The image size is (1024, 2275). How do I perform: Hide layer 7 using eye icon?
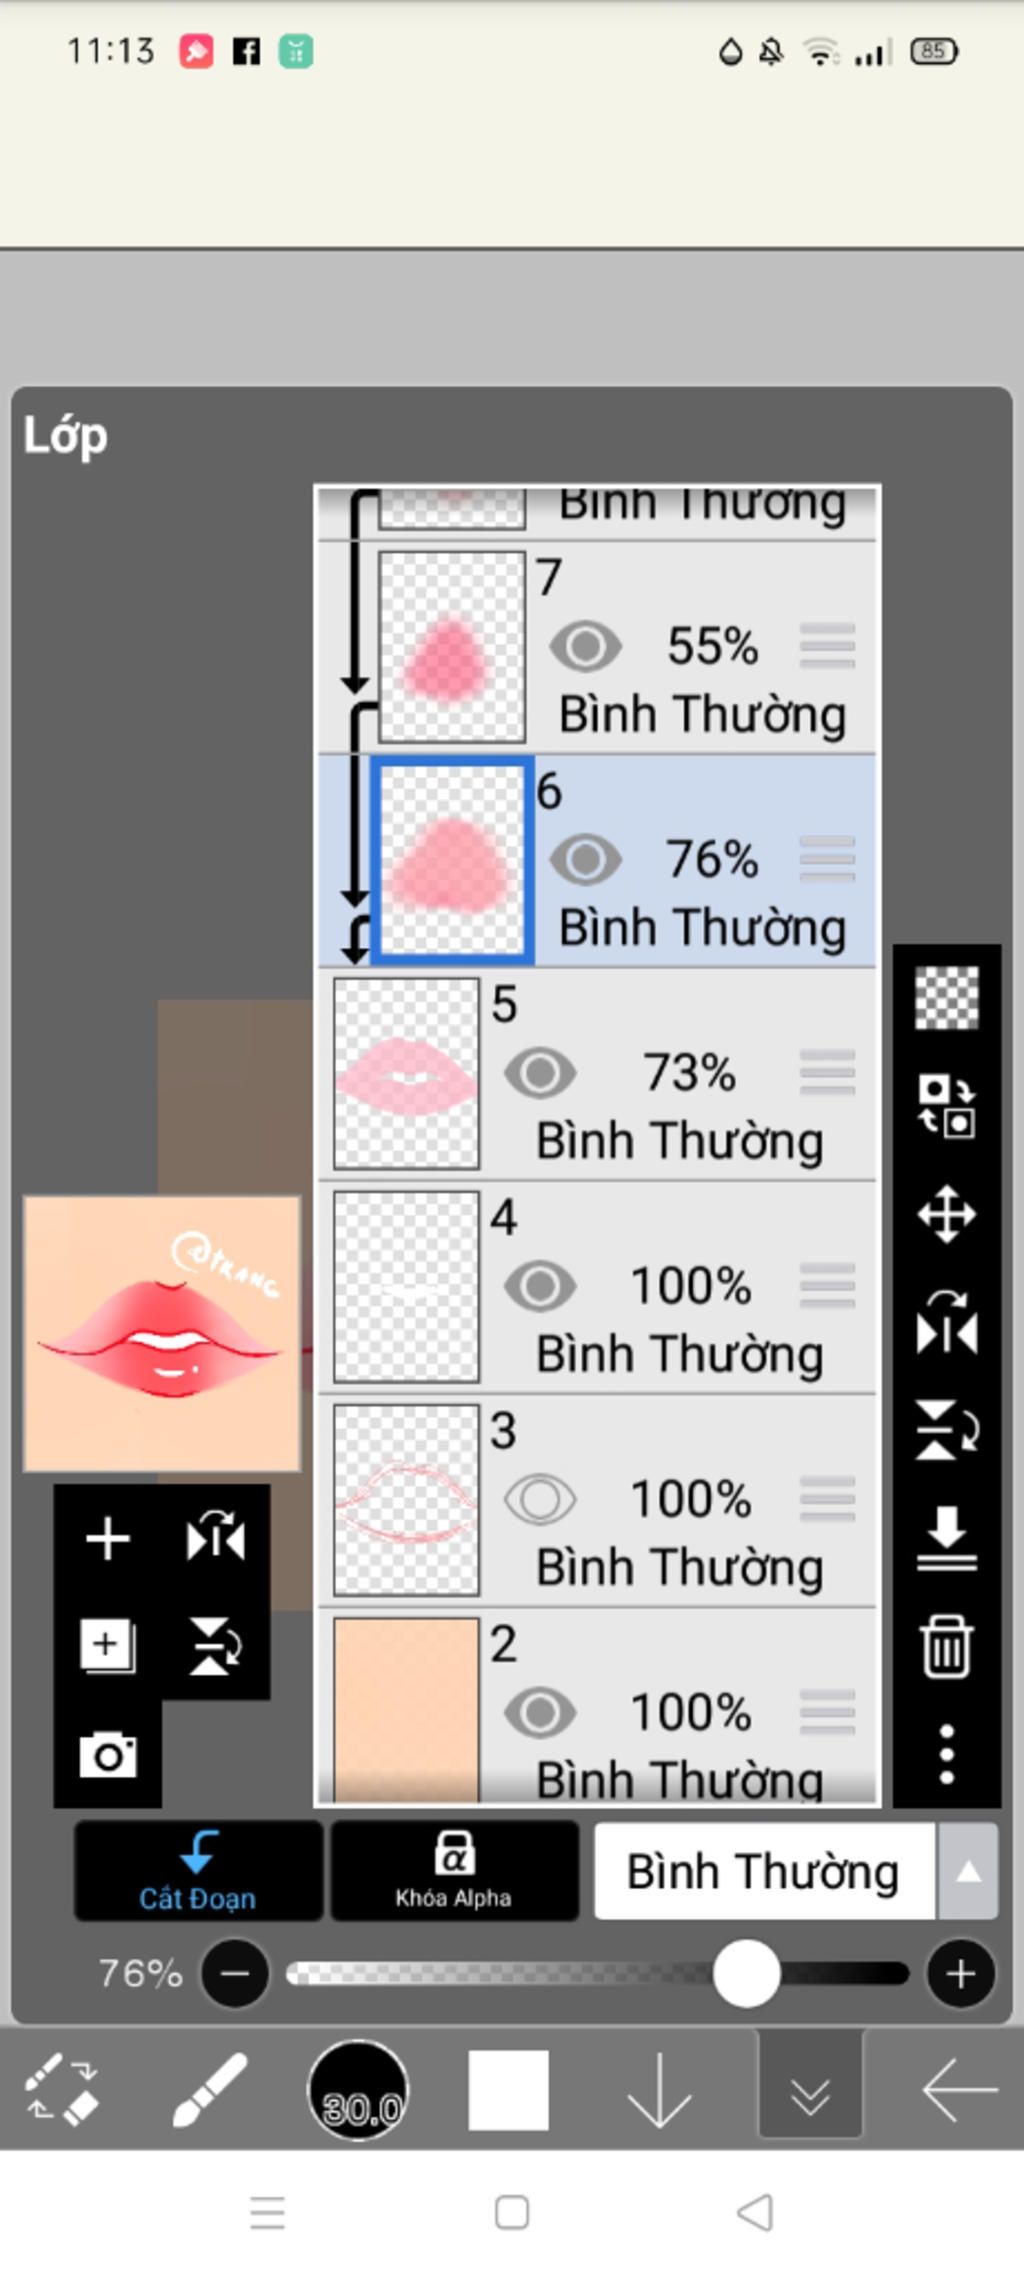pyautogui.click(x=586, y=646)
